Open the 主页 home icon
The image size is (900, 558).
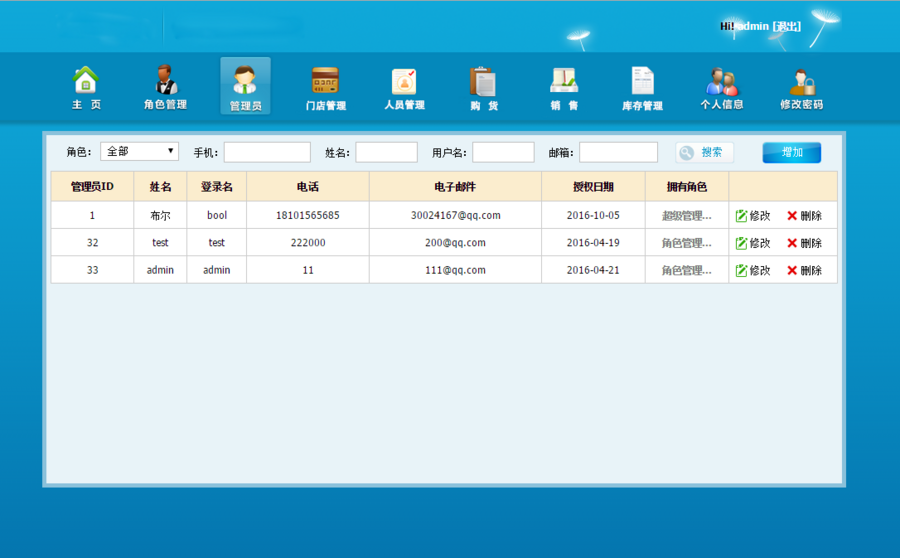click(x=86, y=87)
